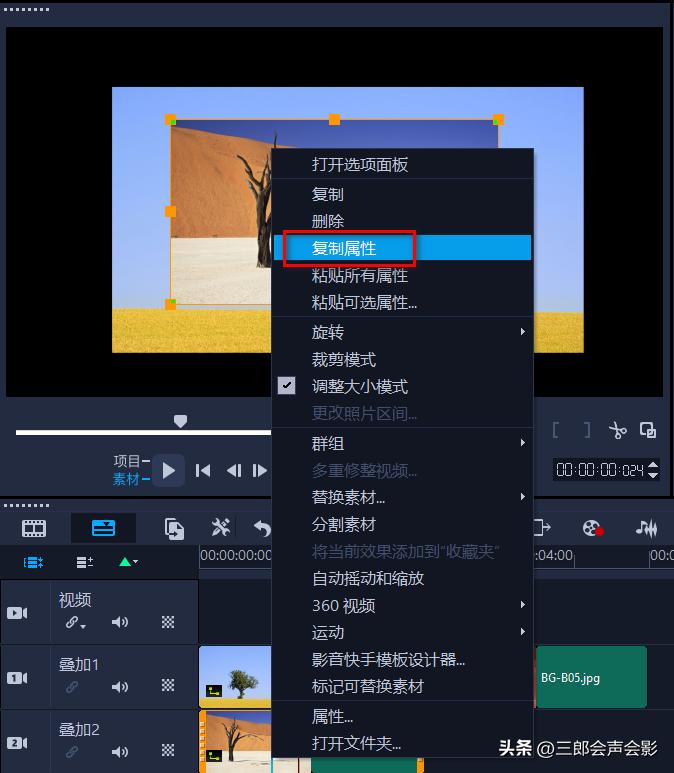This screenshot has height=773, width=674.
Task: Click the preview jog bar track
Action: point(143,432)
